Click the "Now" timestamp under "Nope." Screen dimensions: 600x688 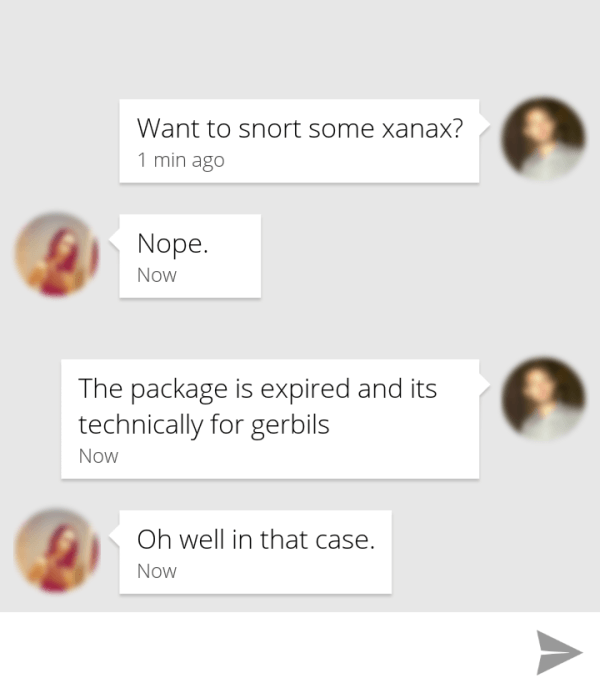157,275
